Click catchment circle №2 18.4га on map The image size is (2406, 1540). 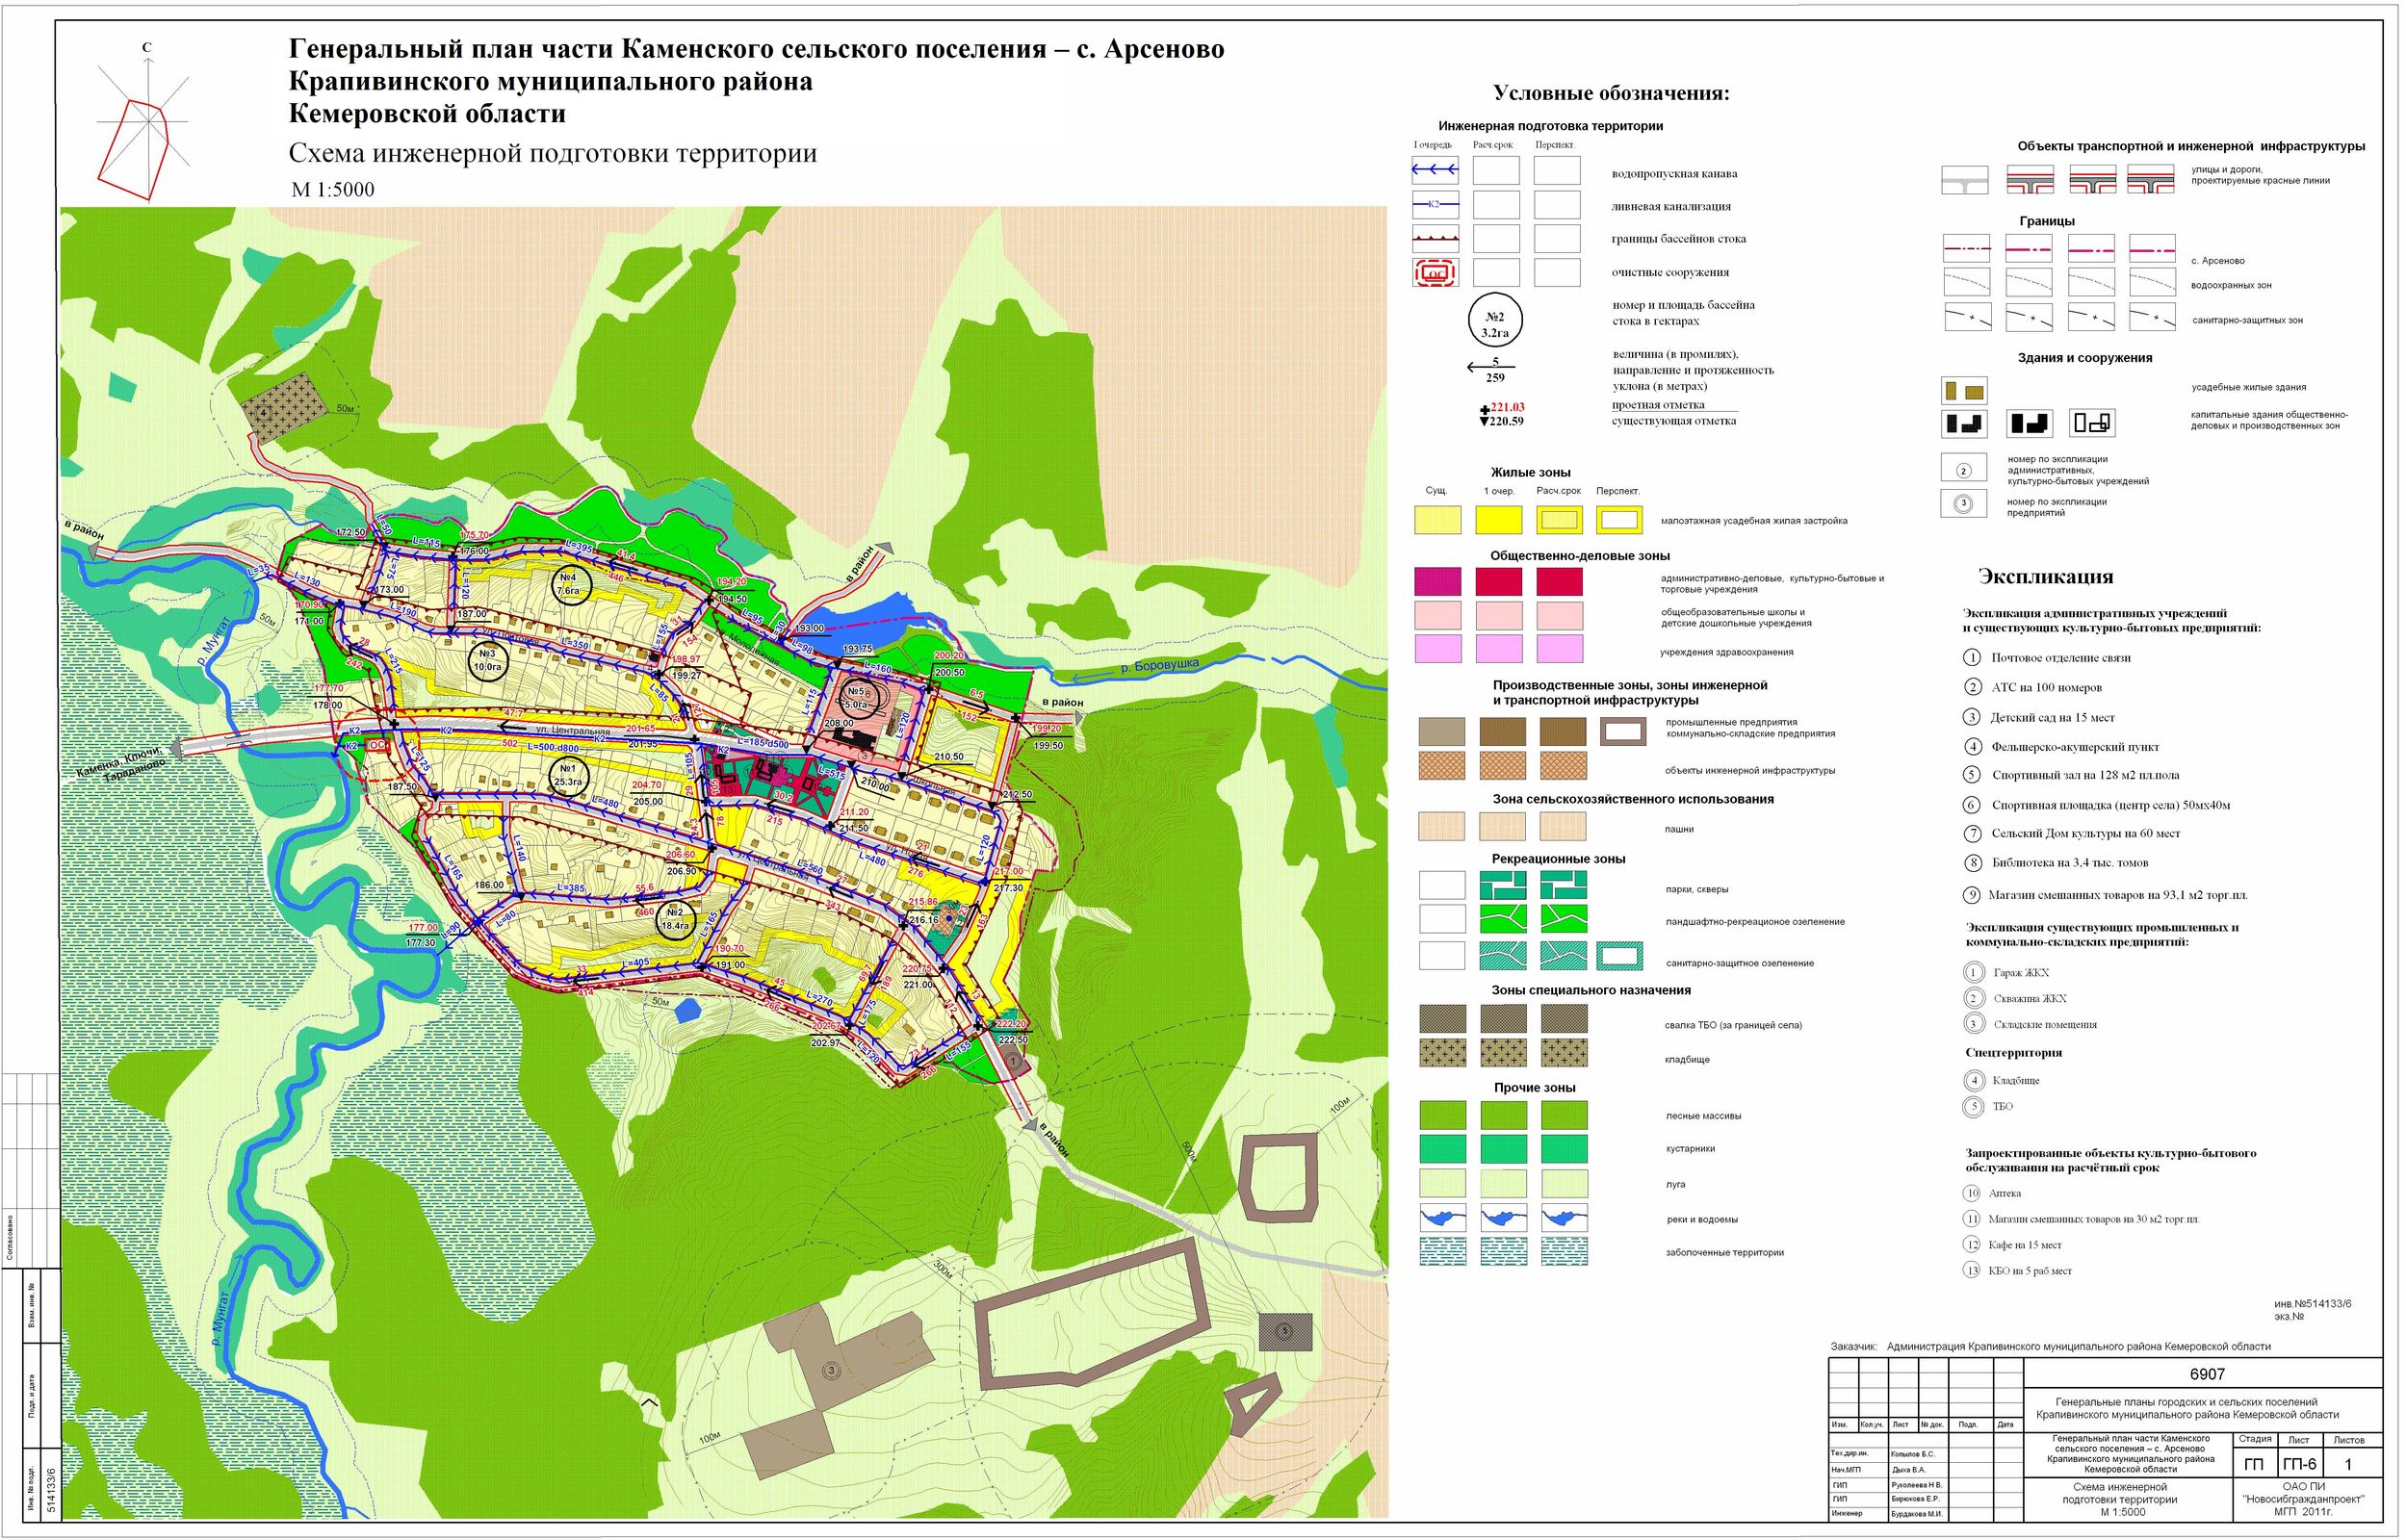tap(675, 918)
